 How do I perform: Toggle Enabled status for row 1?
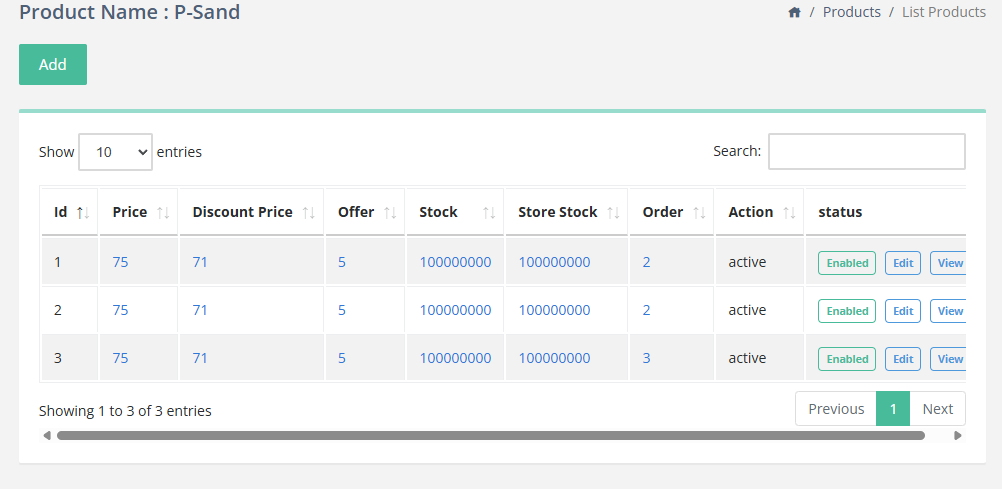point(847,263)
